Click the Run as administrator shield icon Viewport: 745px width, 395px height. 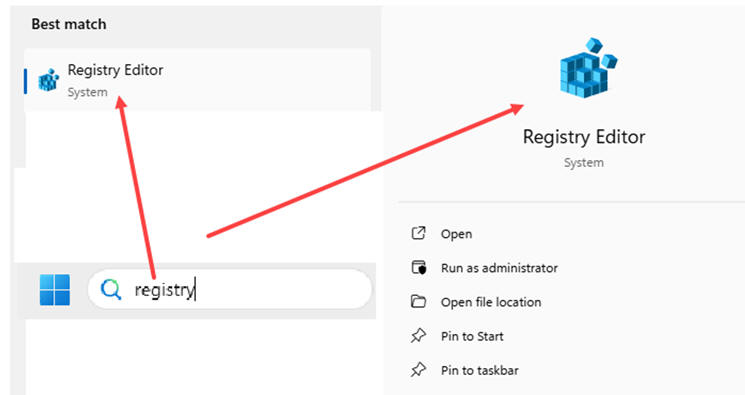[x=419, y=268]
